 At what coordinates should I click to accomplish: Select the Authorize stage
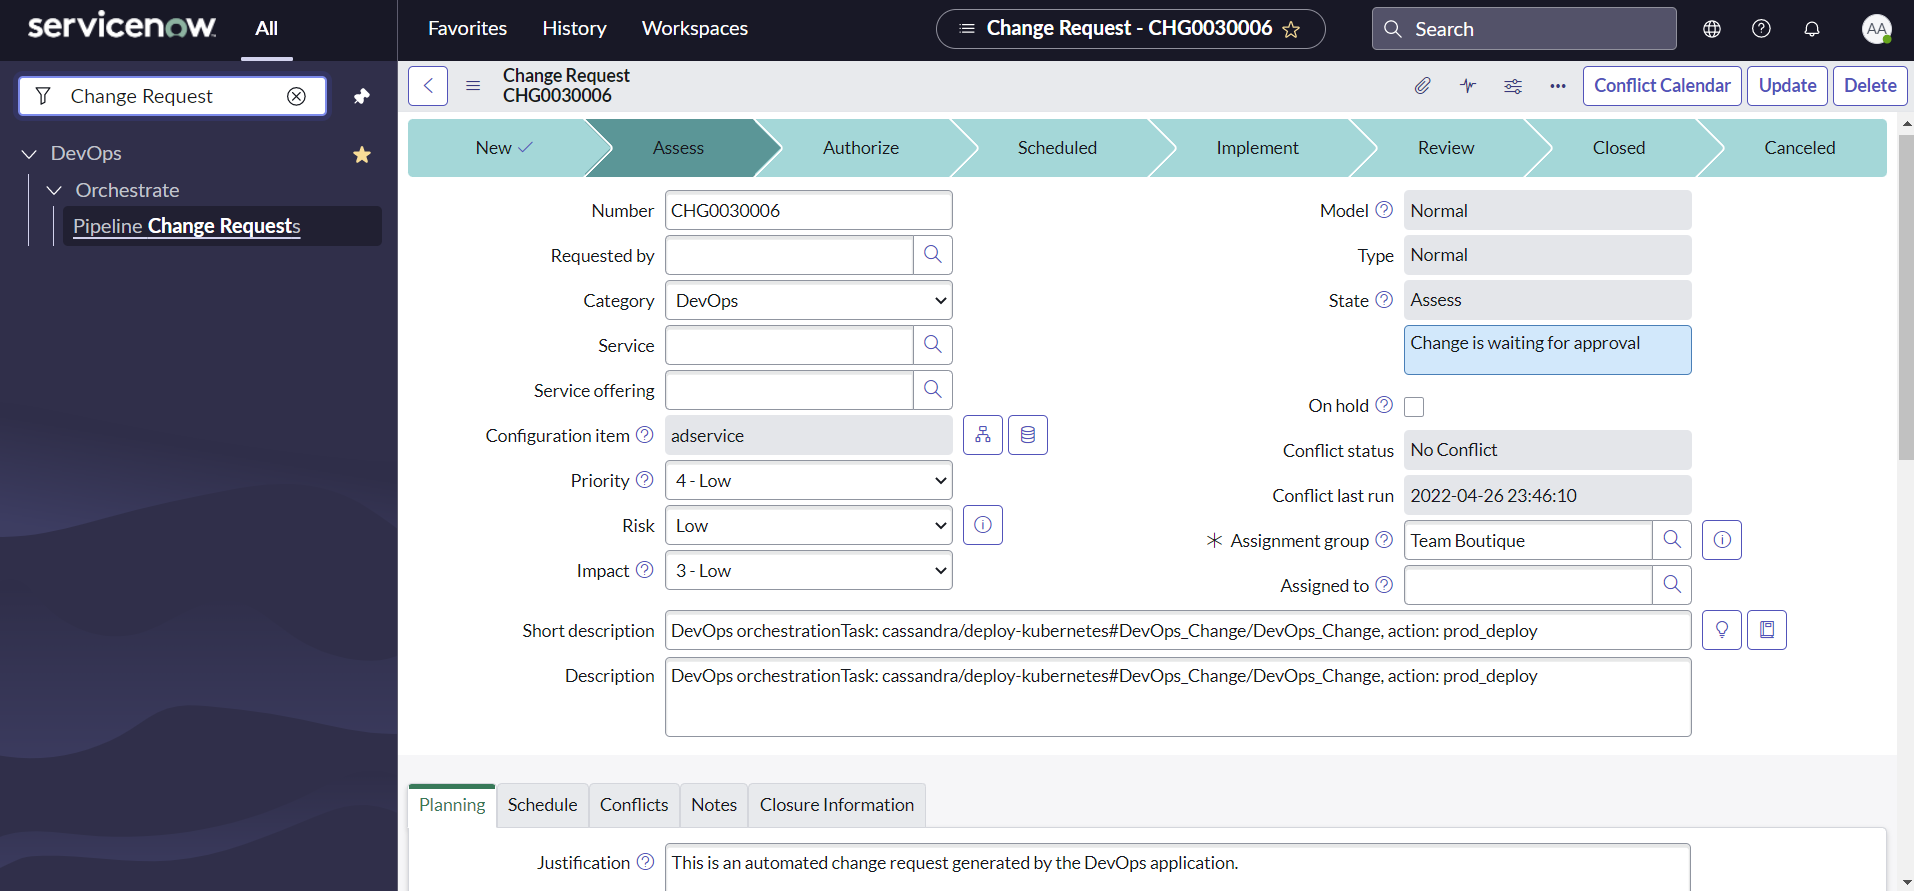tap(861, 148)
